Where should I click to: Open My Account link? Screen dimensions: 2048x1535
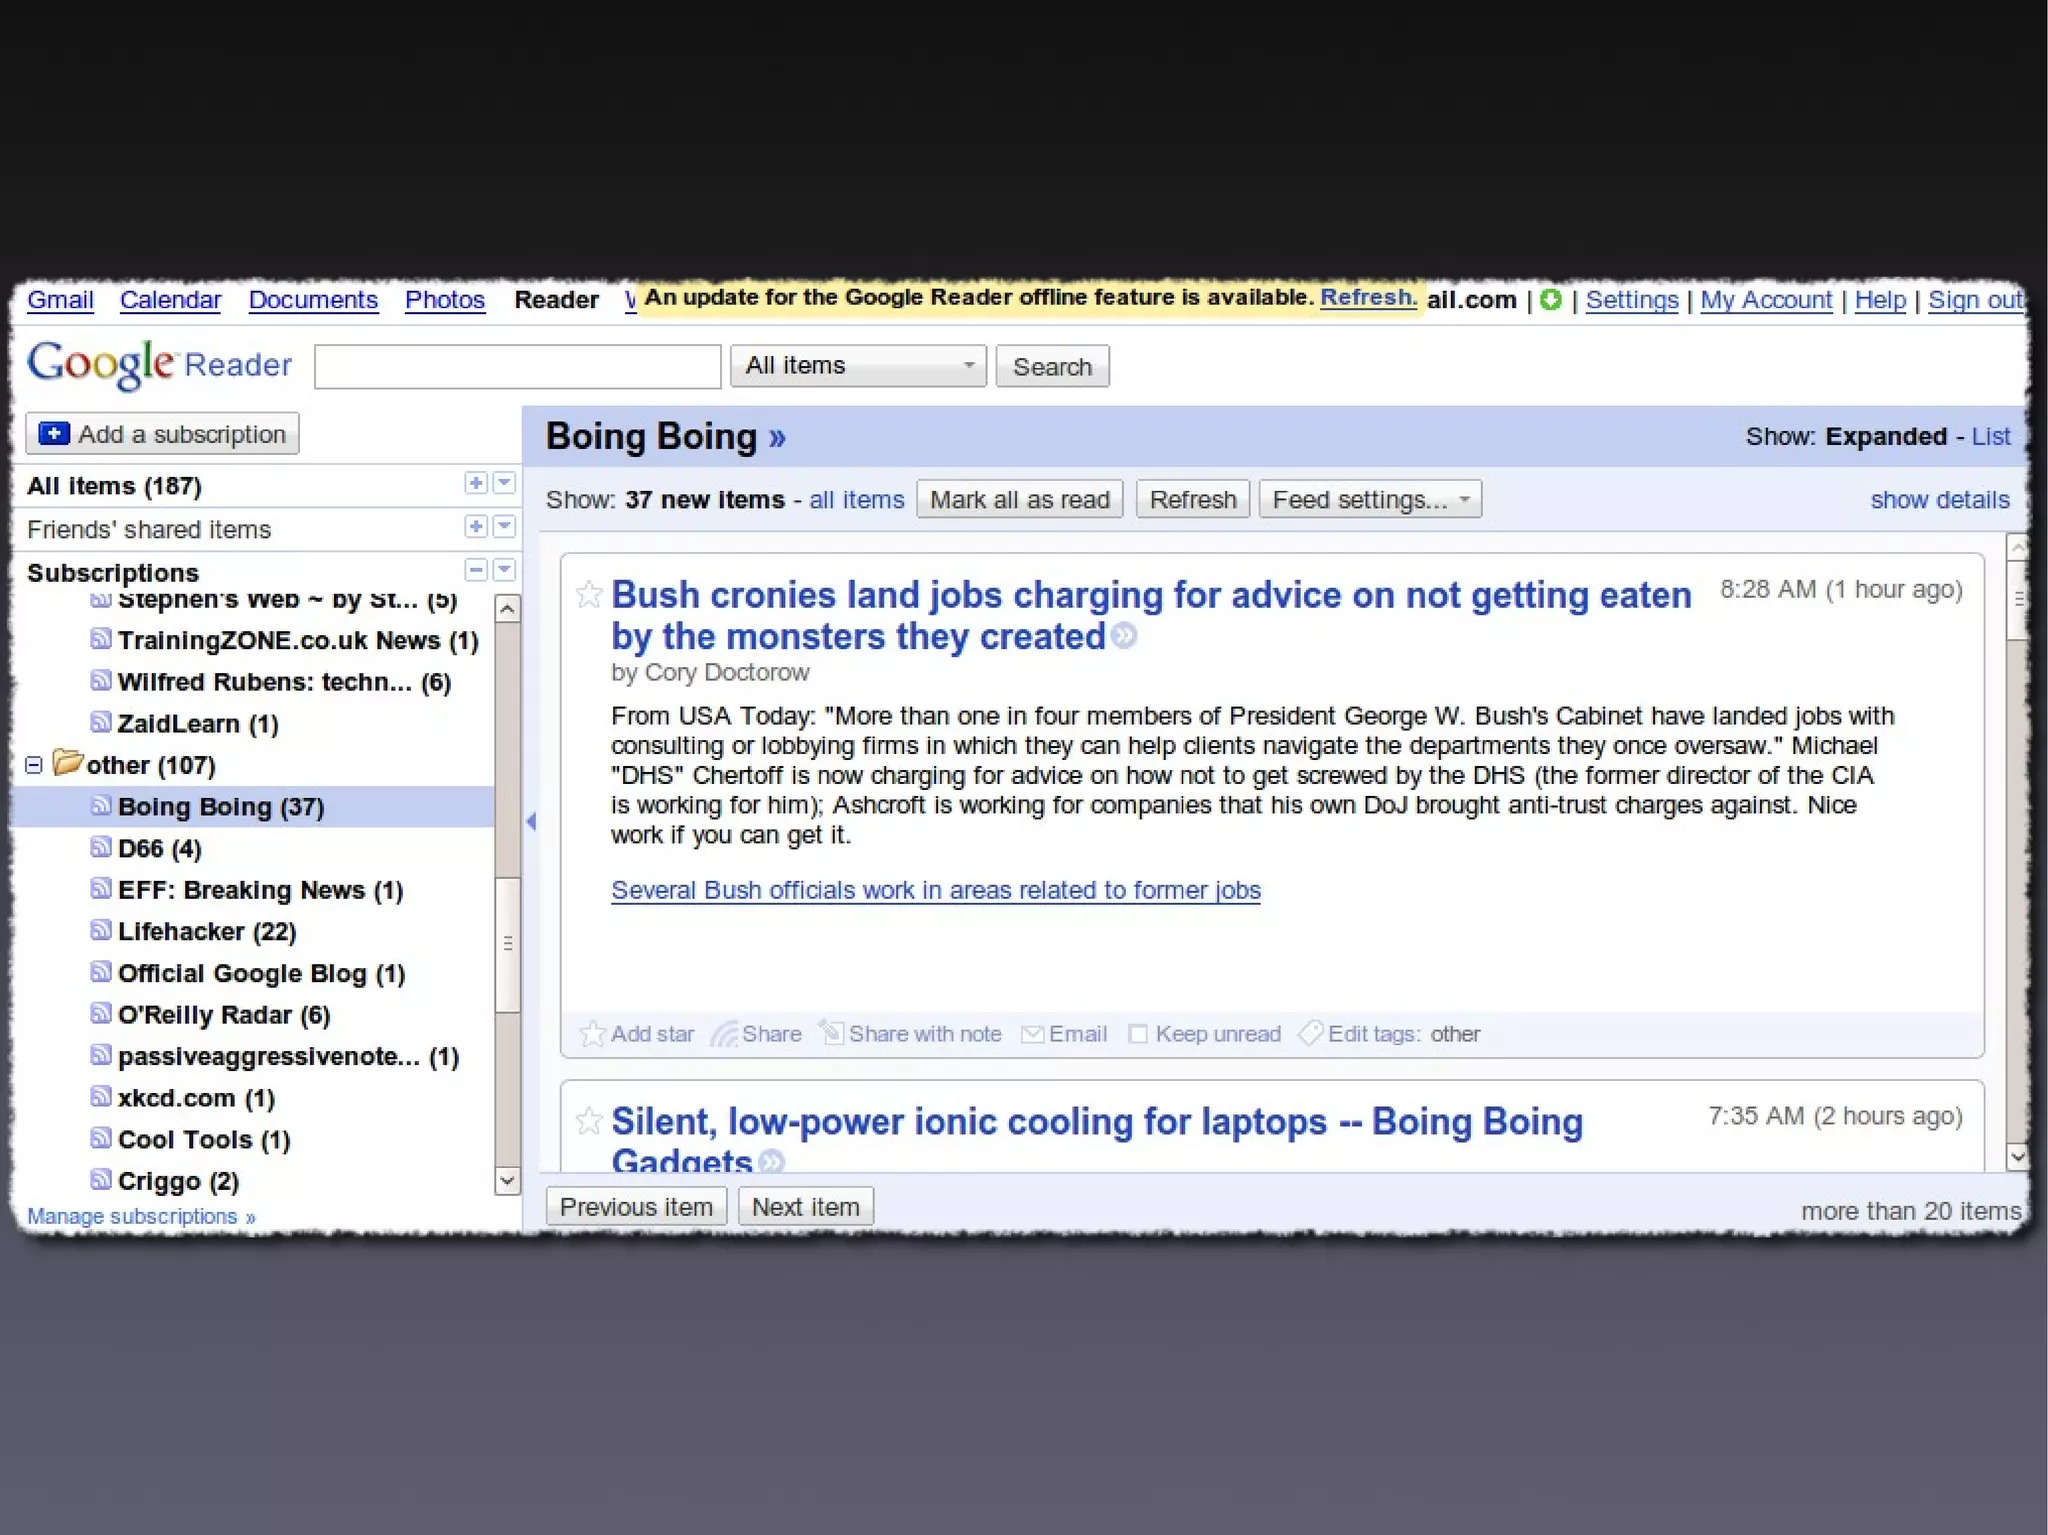tap(1766, 300)
